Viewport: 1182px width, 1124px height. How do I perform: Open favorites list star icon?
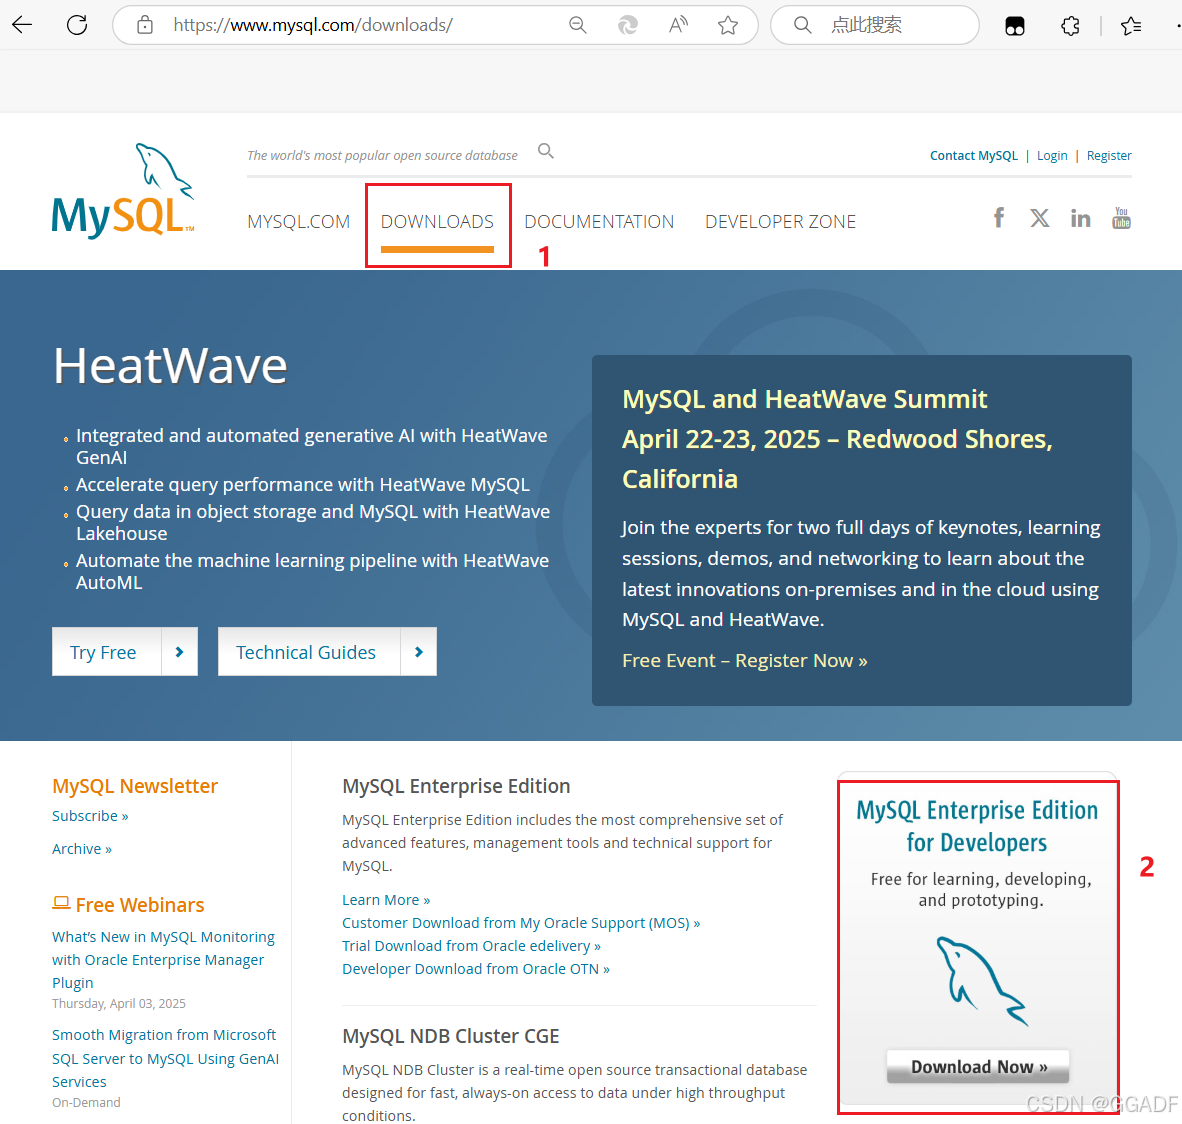pyautogui.click(x=1131, y=26)
